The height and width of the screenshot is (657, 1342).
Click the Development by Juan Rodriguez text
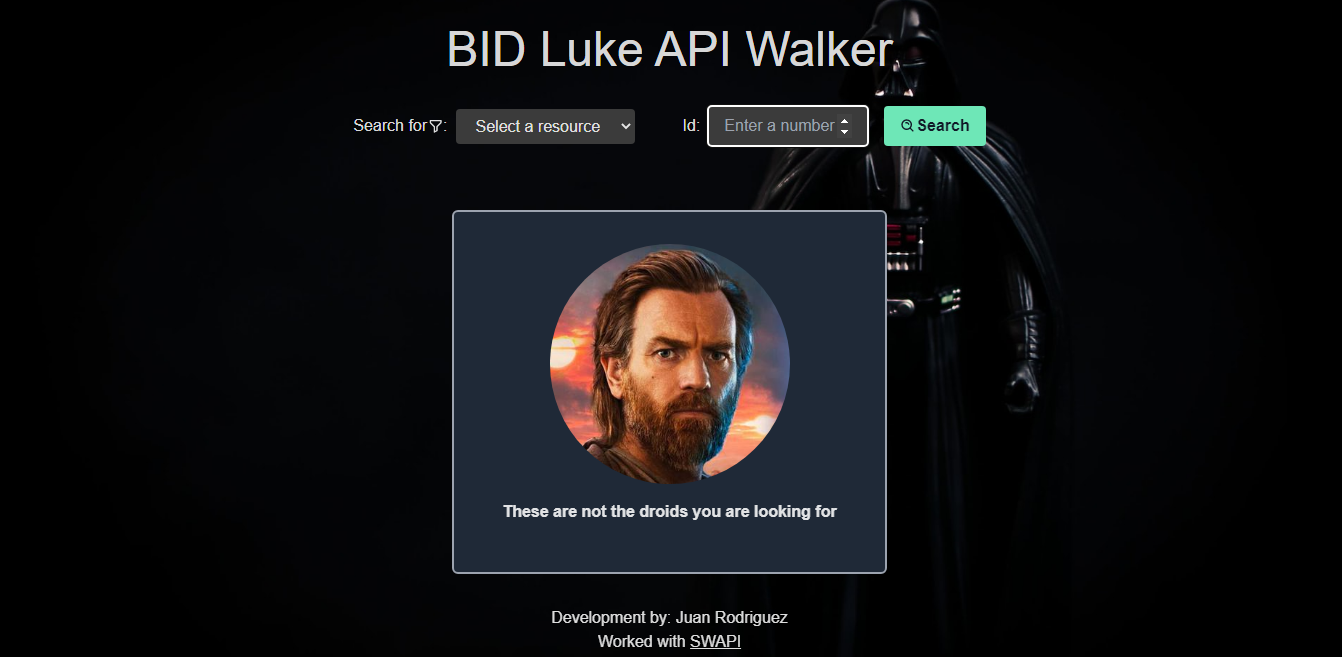[x=669, y=617]
